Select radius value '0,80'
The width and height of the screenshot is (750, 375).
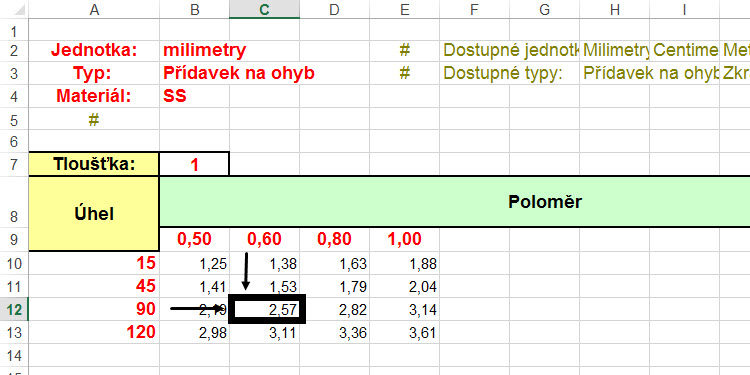point(334,239)
